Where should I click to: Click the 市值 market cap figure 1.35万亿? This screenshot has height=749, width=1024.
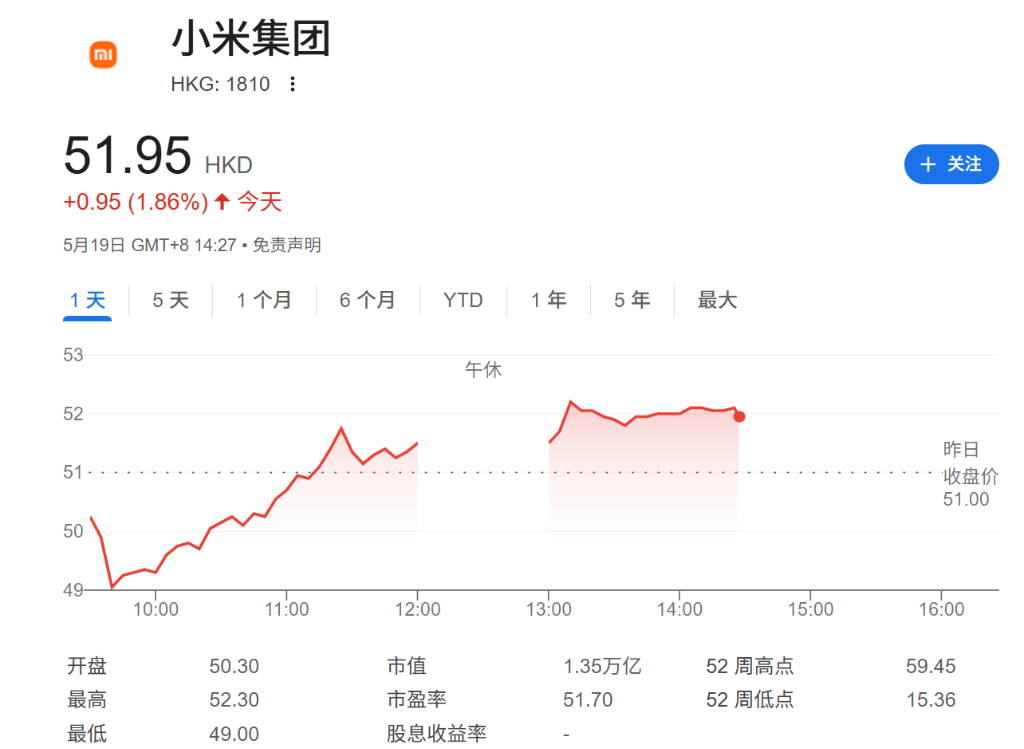(602, 665)
